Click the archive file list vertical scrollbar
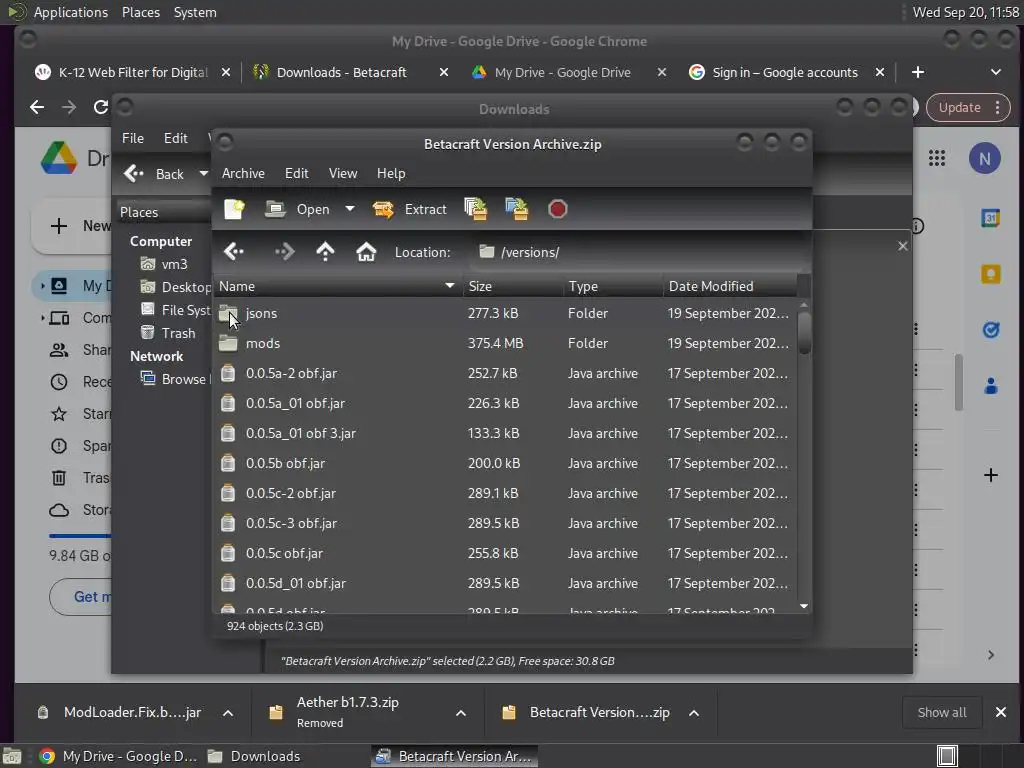 click(804, 333)
